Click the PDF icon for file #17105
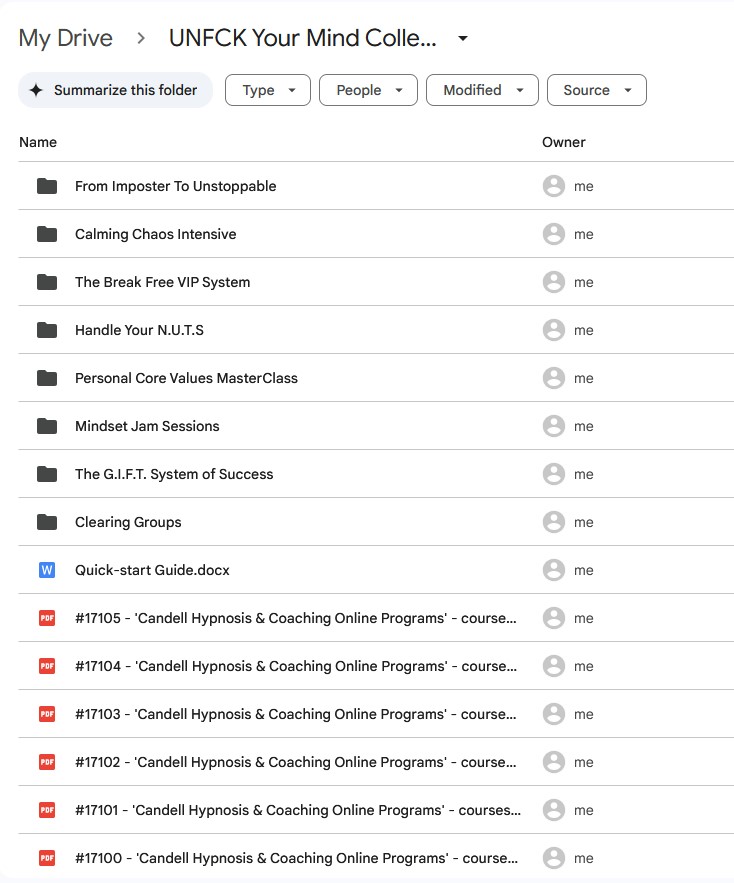 click(47, 618)
